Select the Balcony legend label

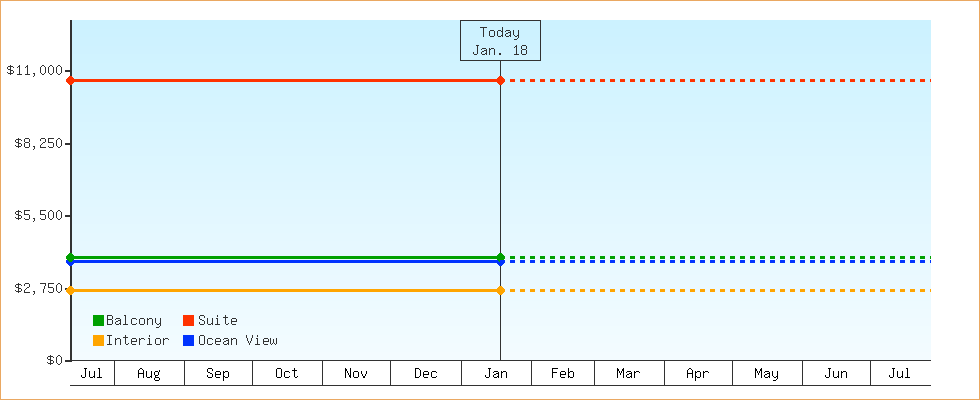[134, 321]
